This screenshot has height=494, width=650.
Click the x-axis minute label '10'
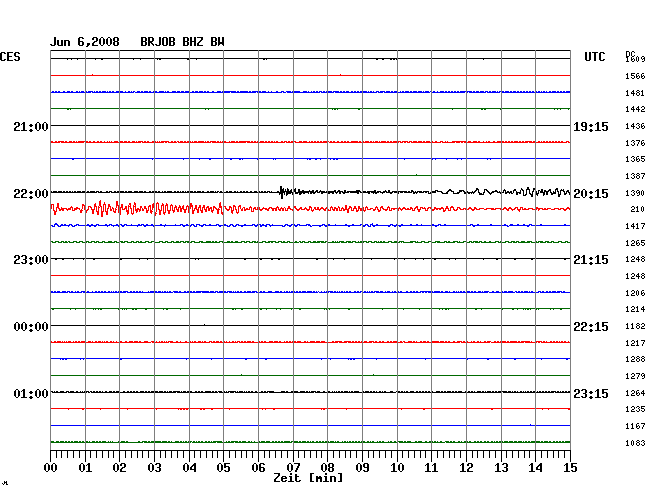tap(397, 467)
